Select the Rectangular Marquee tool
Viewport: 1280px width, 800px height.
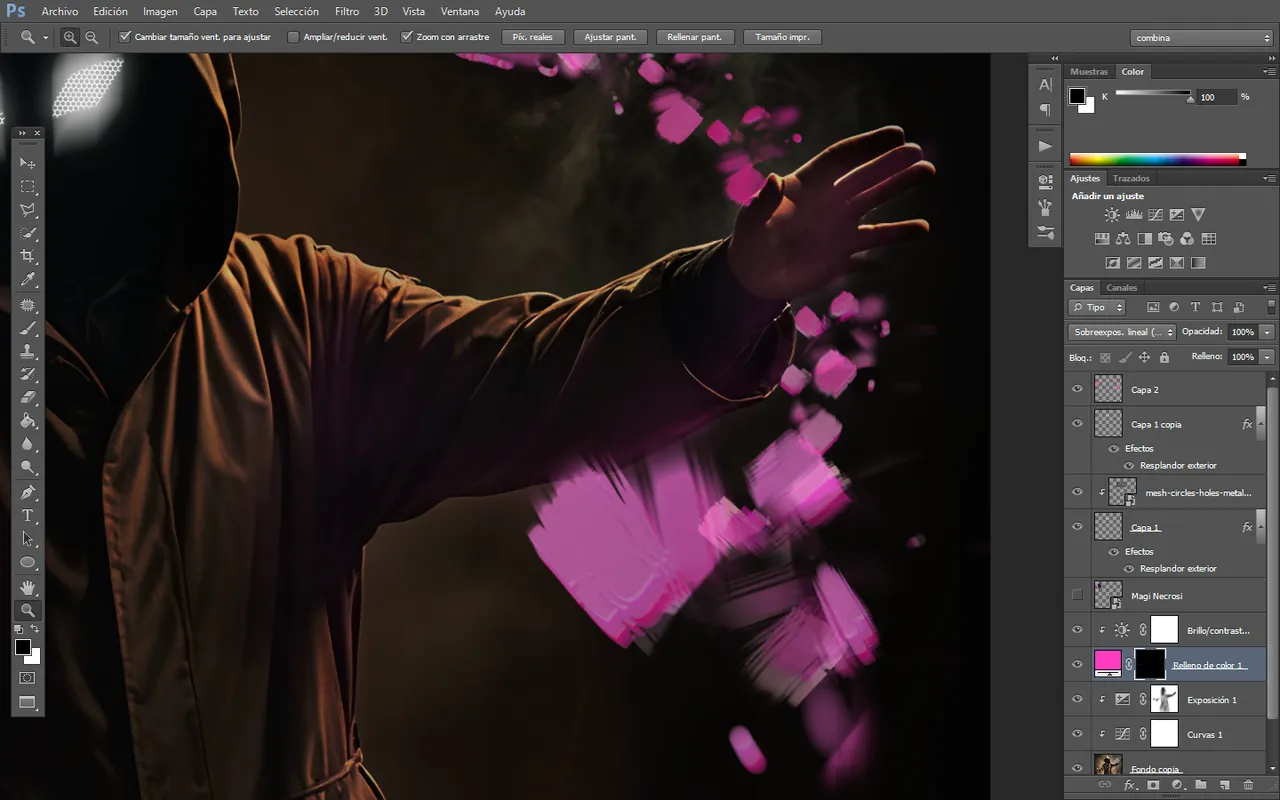click(x=28, y=187)
